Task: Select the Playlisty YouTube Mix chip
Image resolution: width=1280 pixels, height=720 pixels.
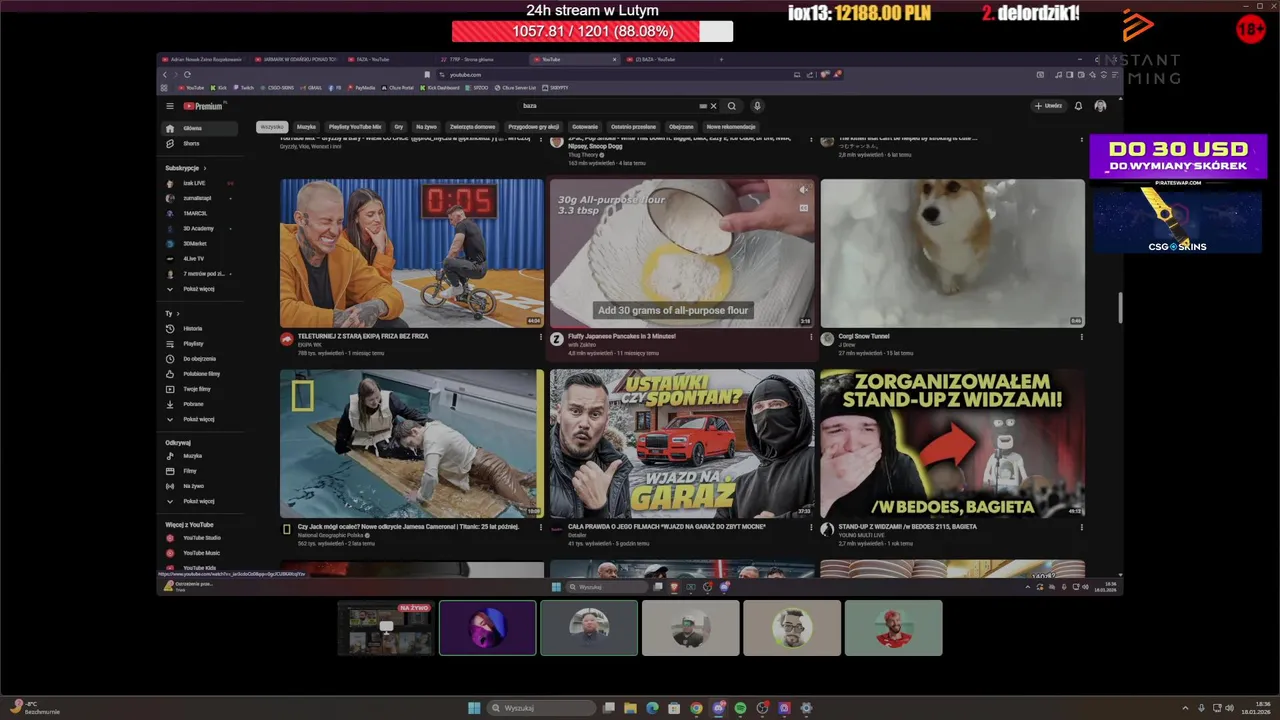Action: point(355,127)
